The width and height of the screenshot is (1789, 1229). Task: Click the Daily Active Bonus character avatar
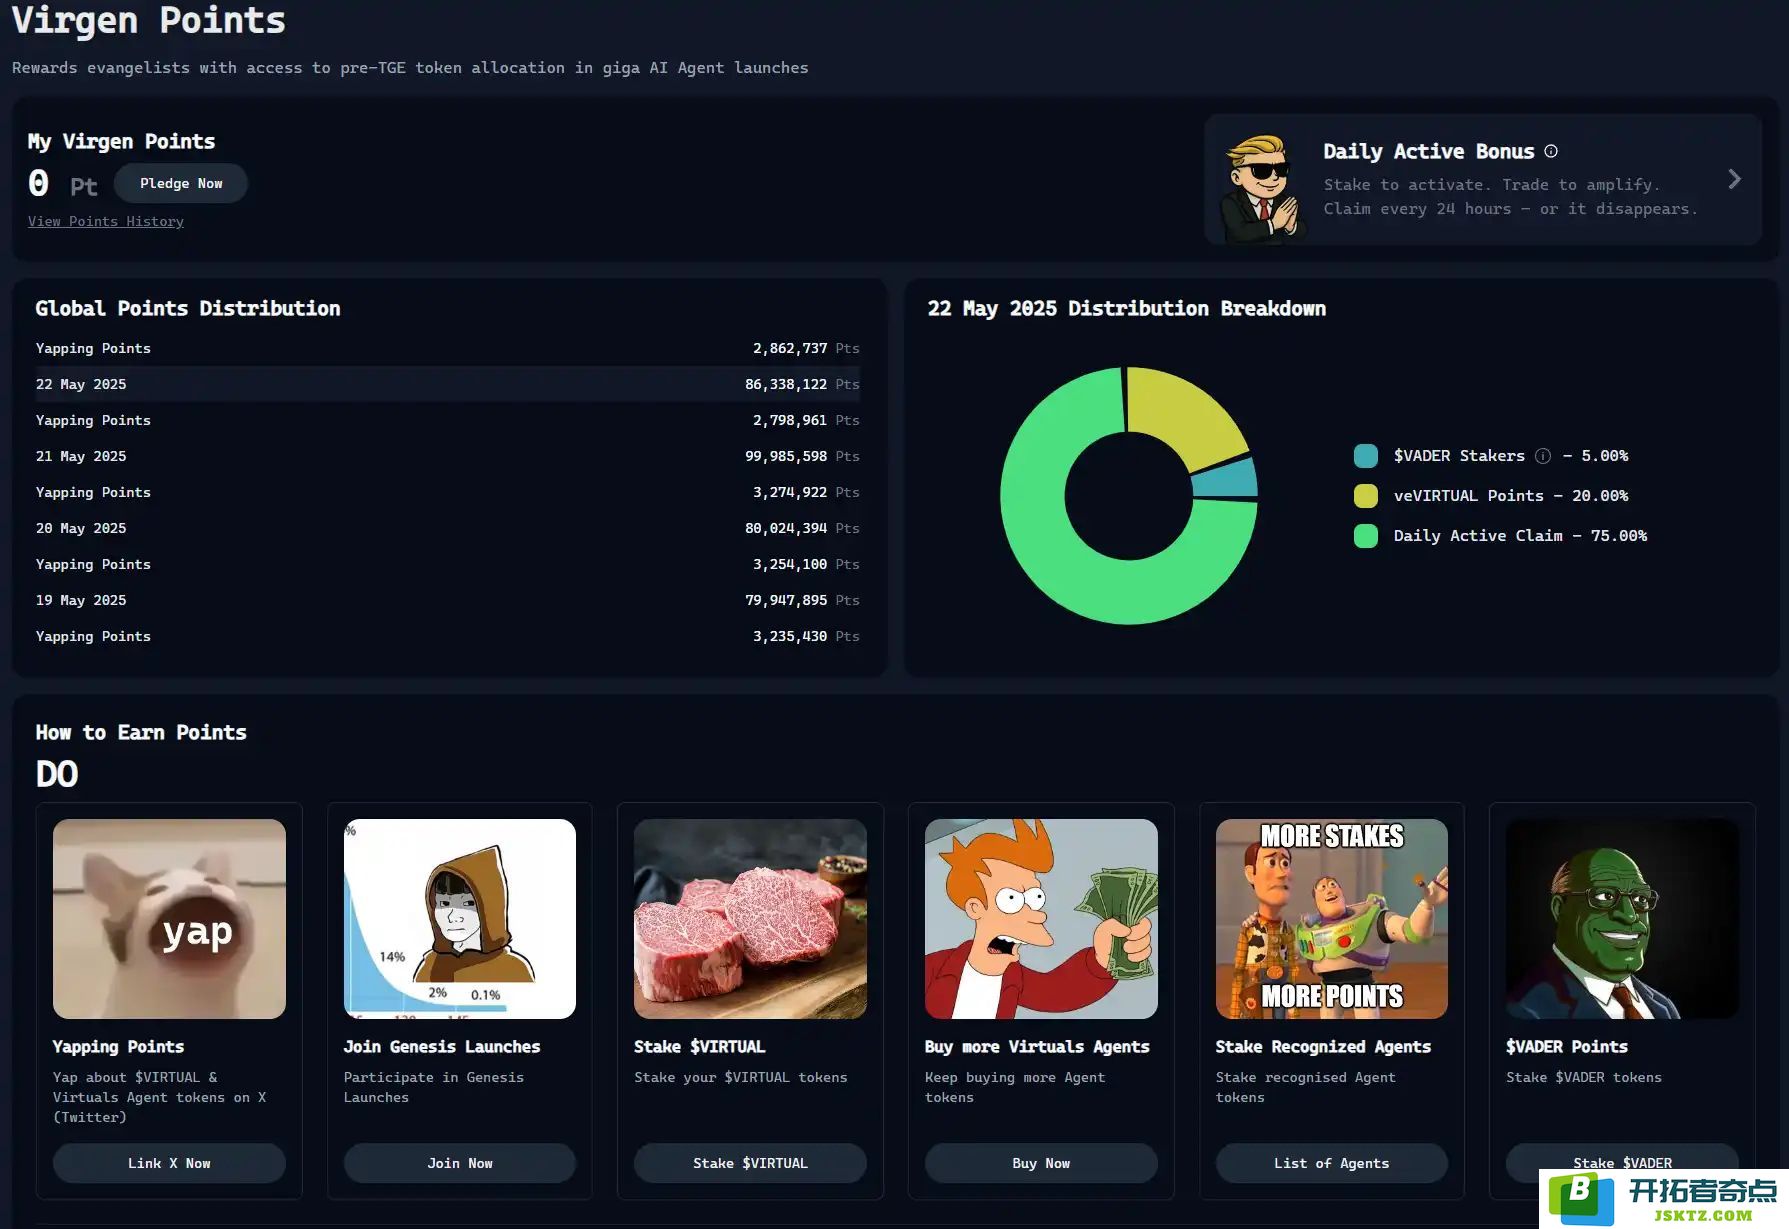tap(1262, 188)
